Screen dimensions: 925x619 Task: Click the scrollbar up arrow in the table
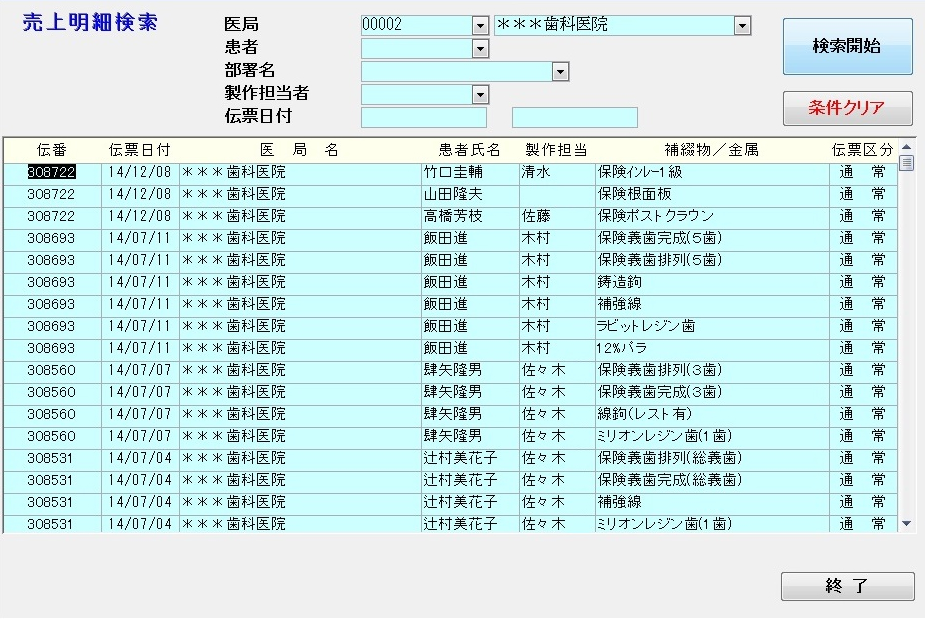click(906, 147)
